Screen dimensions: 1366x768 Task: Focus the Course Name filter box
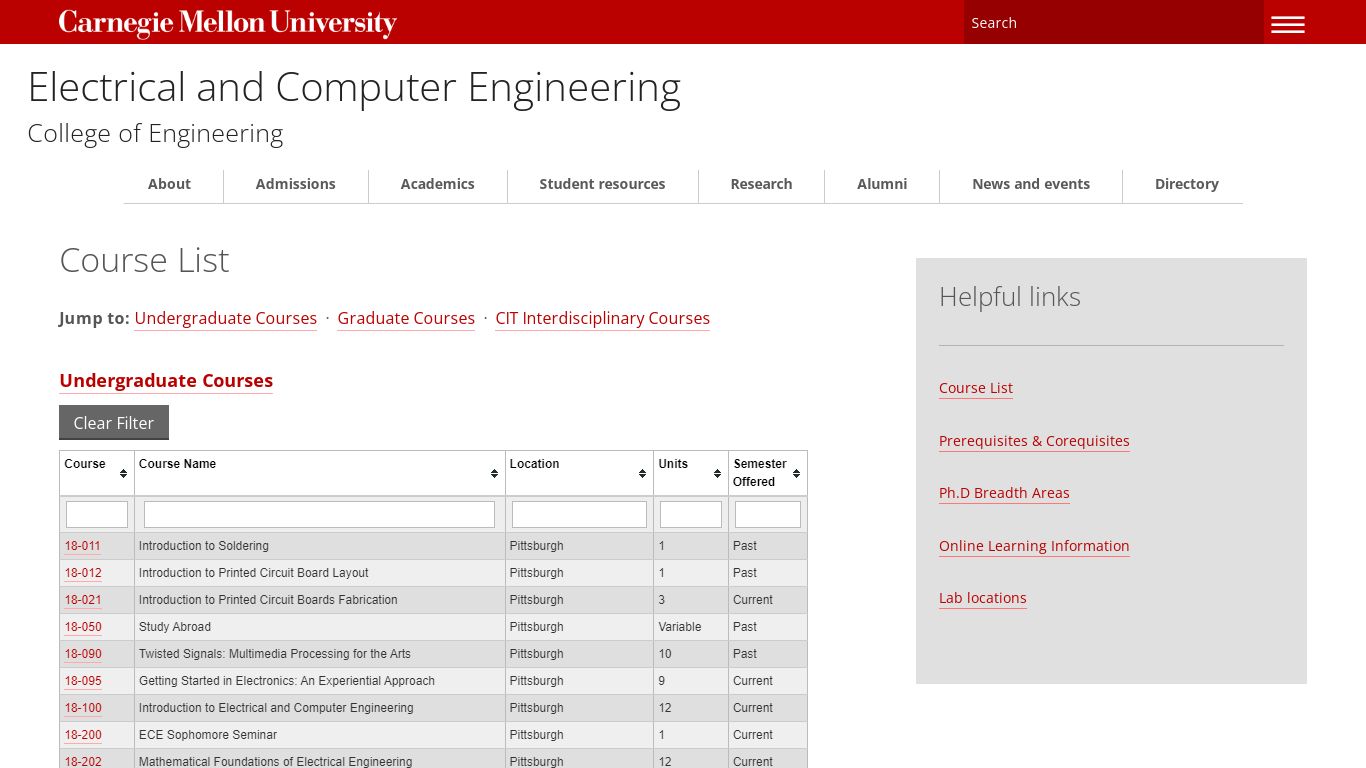tap(319, 514)
